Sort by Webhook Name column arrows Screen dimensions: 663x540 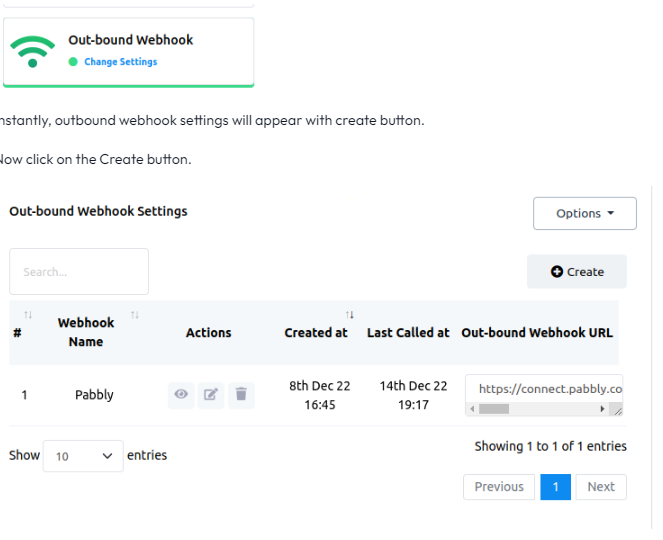[135, 315]
